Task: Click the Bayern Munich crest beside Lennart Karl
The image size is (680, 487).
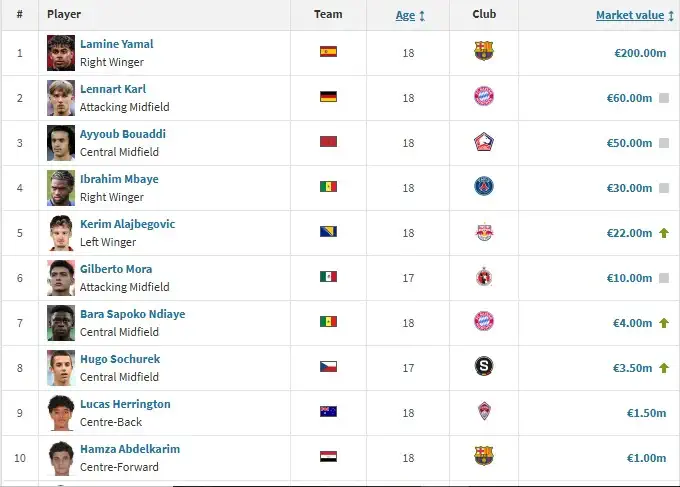Action: (x=484, y=96)
